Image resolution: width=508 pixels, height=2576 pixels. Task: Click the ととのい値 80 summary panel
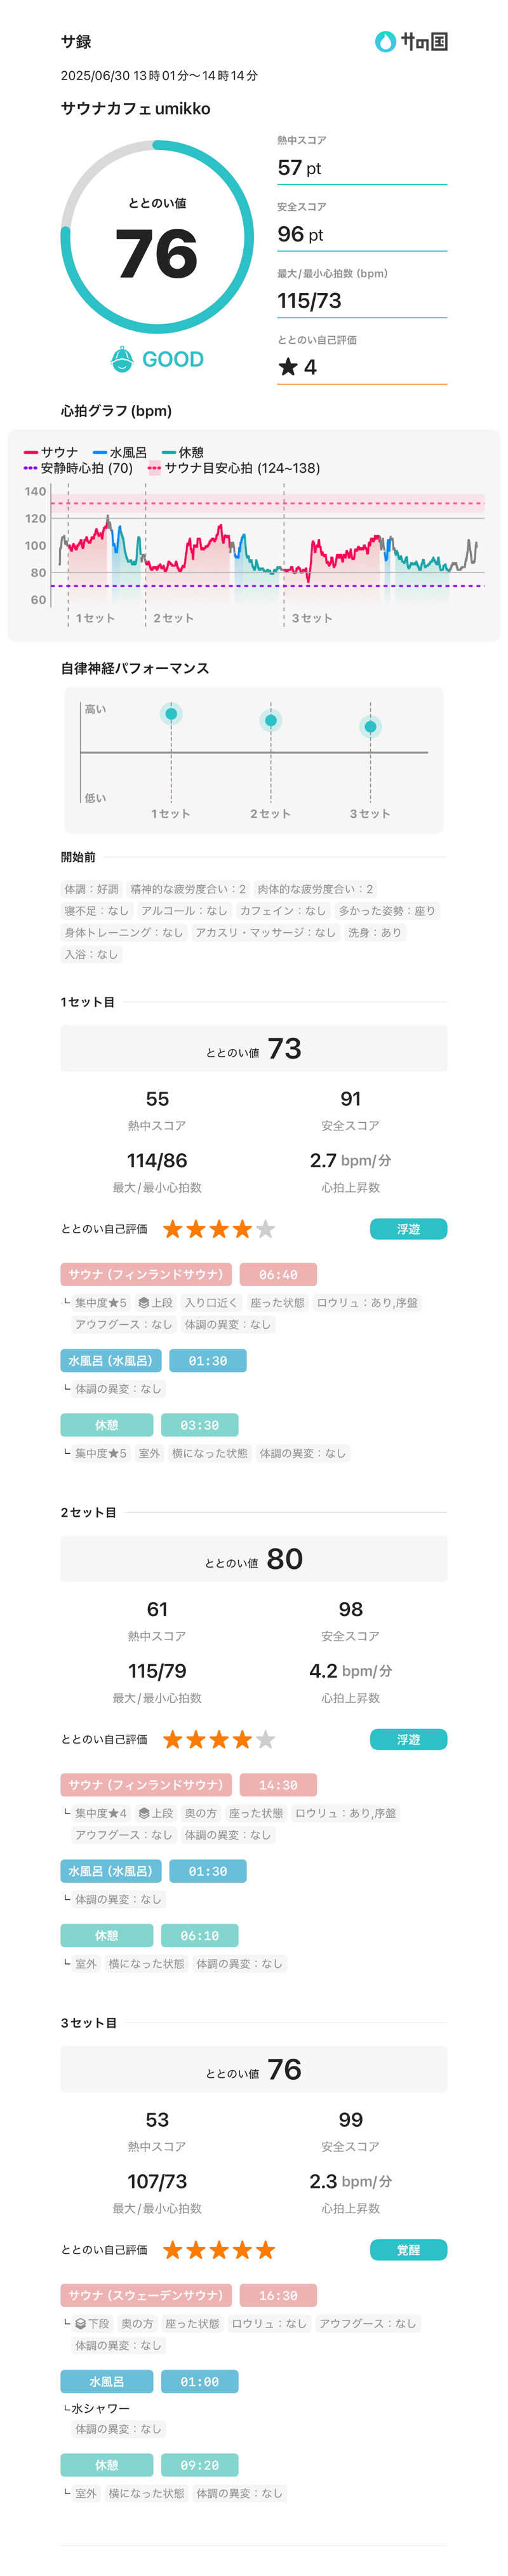tap(254, 1559)
